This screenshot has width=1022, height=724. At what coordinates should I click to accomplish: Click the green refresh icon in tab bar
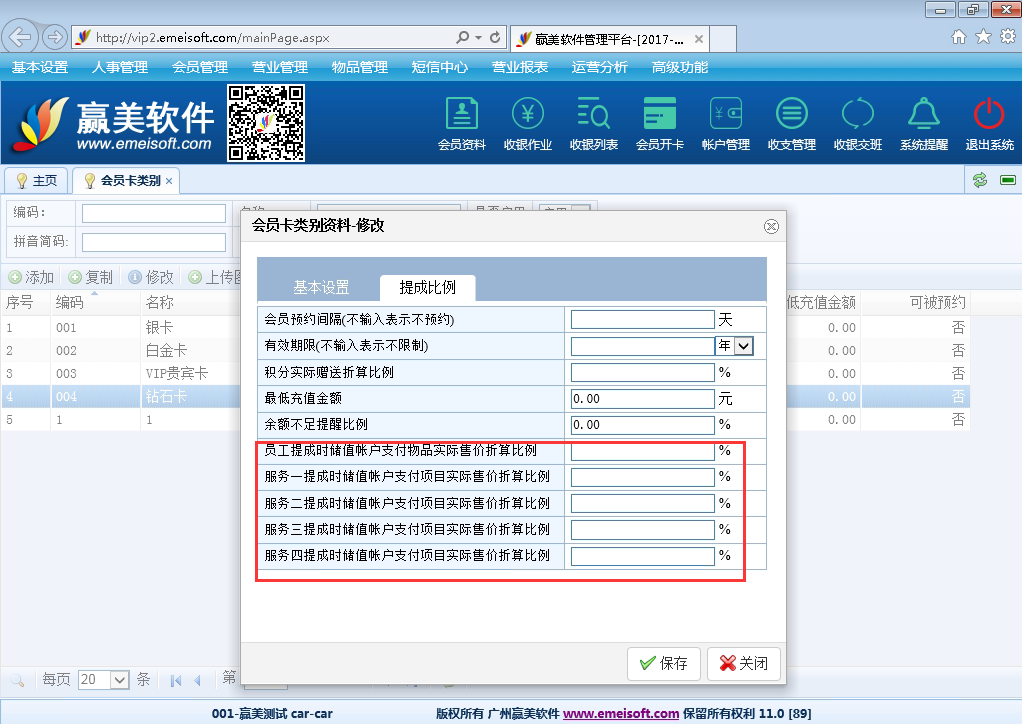point(980,180)
